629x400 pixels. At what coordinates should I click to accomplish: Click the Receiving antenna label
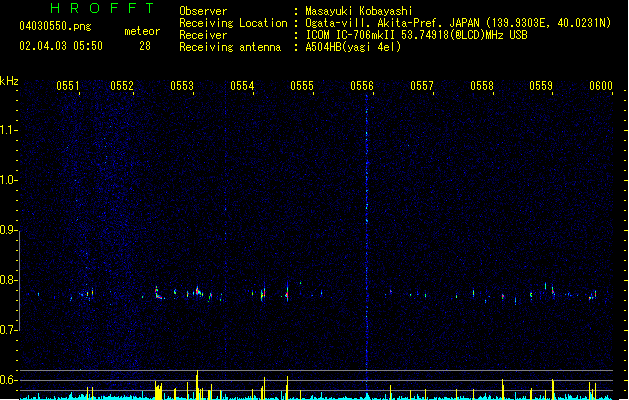coord(230,47)
